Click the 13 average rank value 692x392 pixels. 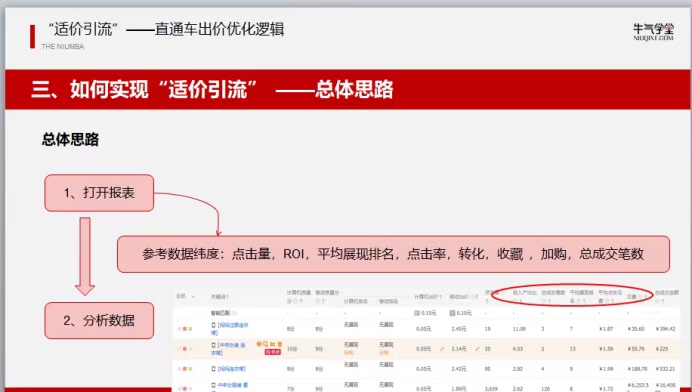coord(572,349)
